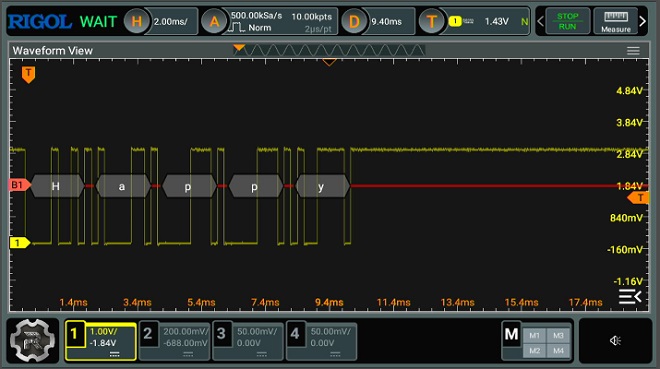Select the decoded 'a' bus packet
The image size is (660, 369).
click(x=123, y=186)
